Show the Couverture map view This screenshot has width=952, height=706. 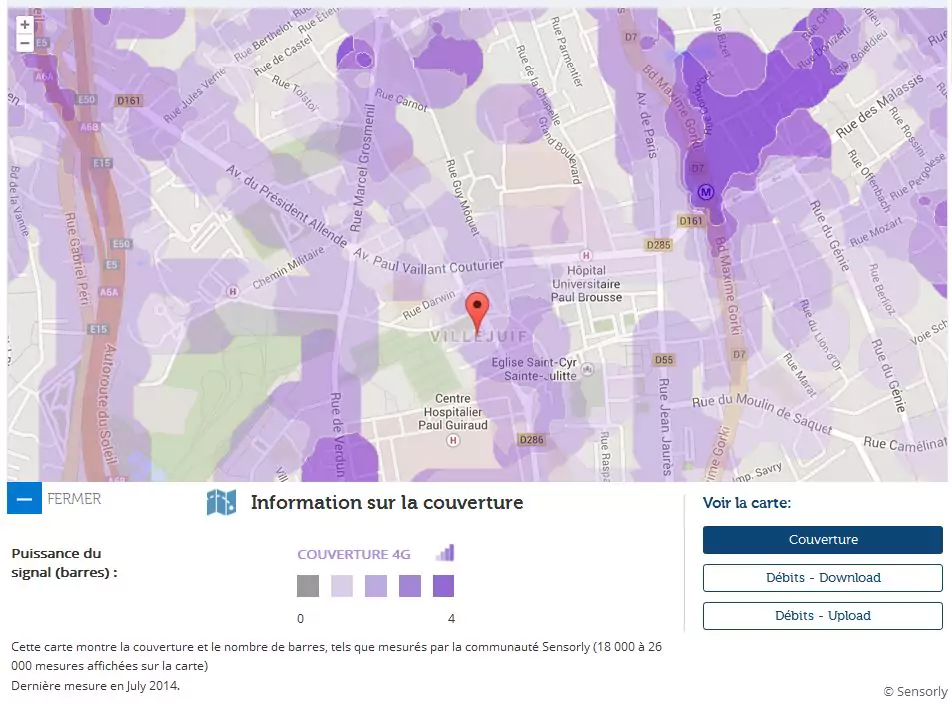(822, 540)
